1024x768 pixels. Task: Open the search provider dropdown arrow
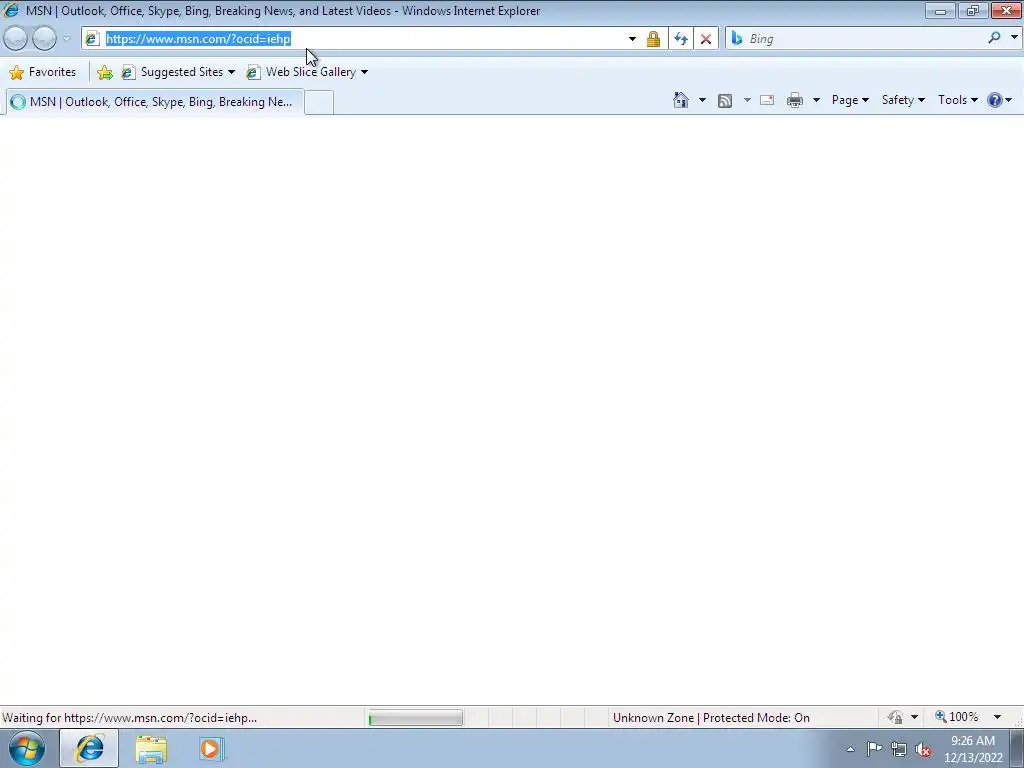pos(1014,38)
